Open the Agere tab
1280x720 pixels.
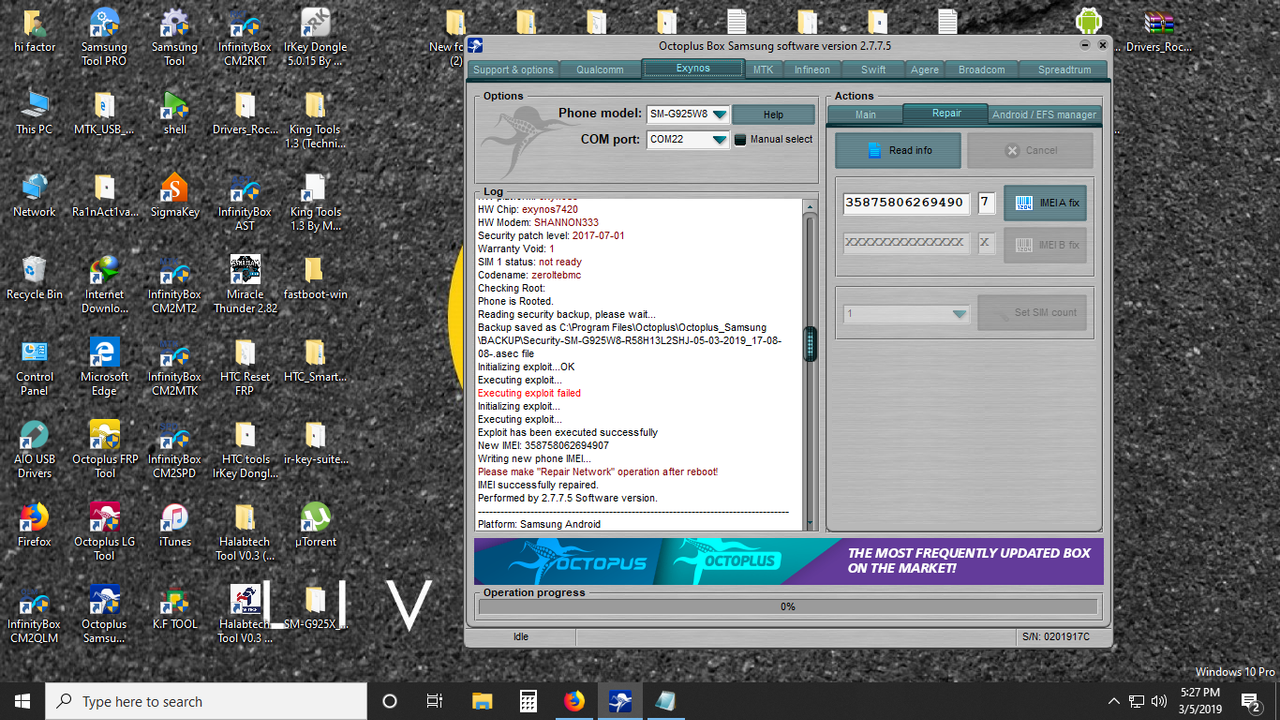(924, 69)
